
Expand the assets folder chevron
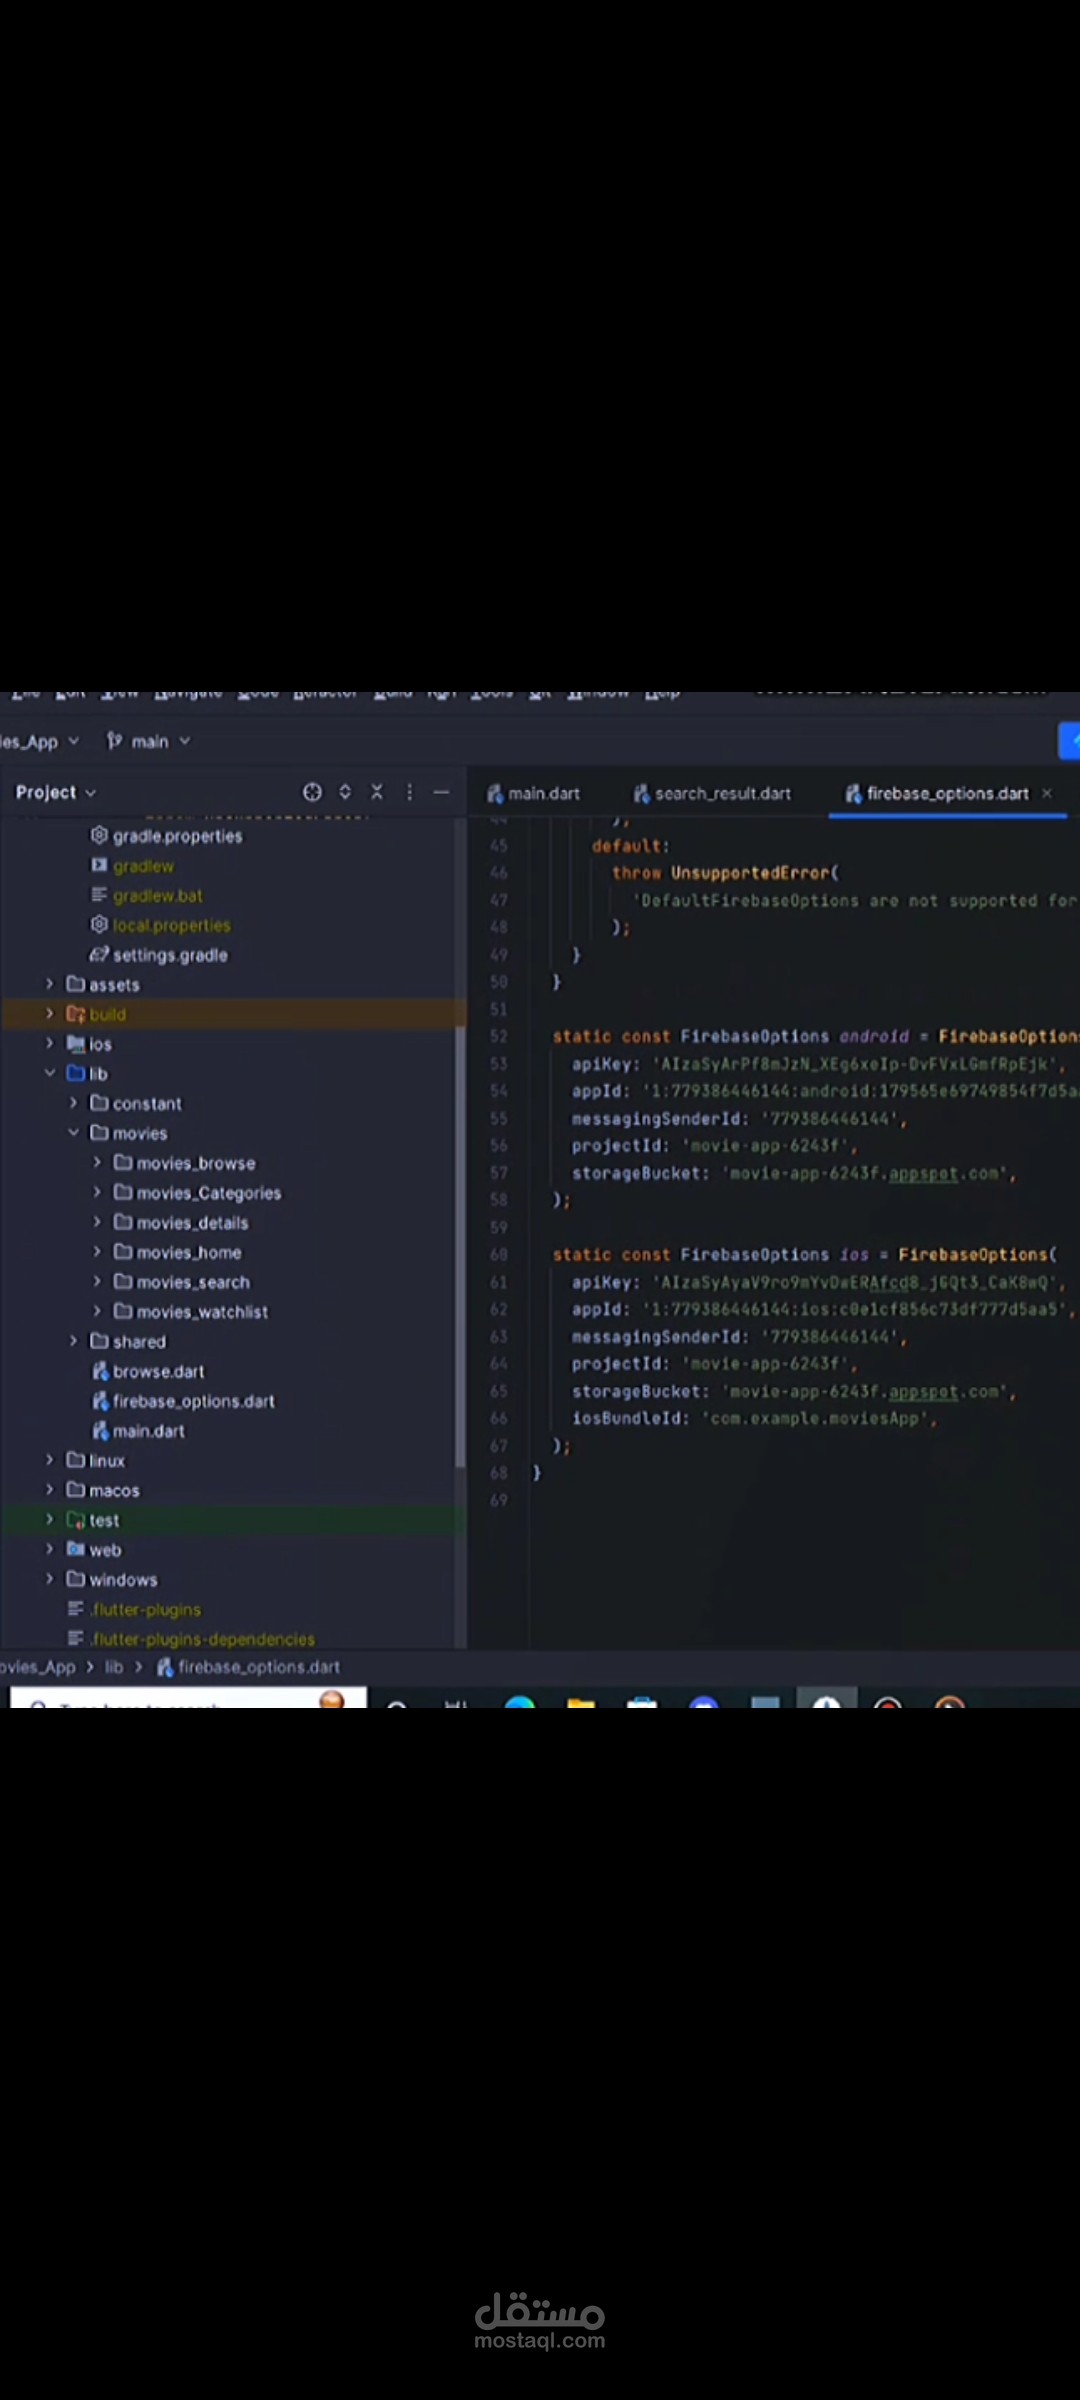click(x=49, y=984)
